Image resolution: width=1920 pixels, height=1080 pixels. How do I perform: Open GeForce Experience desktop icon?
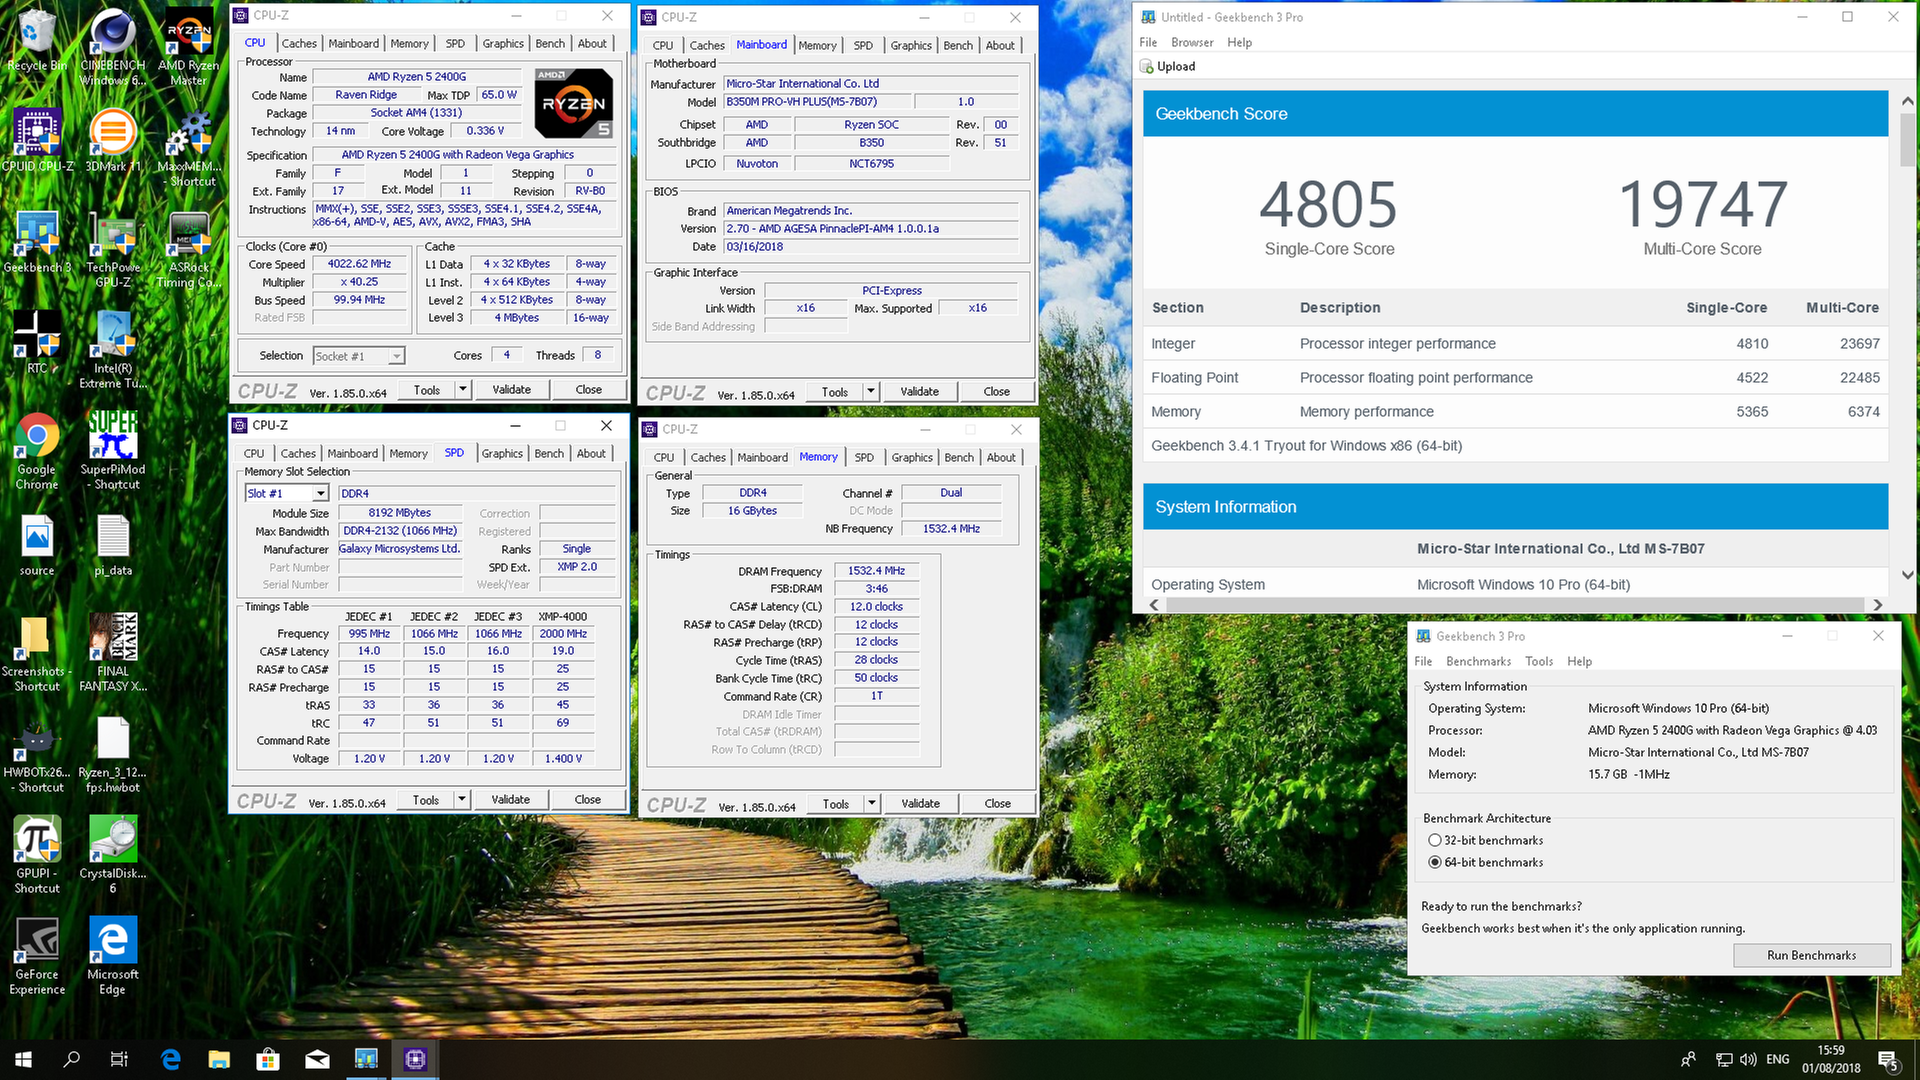click(x=37, y=957)
